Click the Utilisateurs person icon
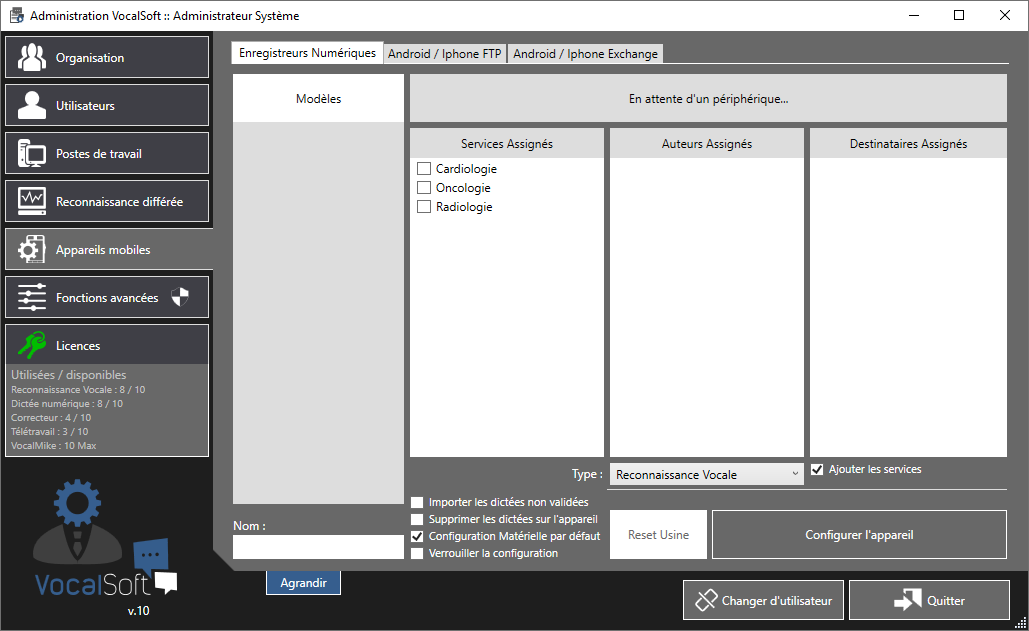The height and width of the screenshot is (631, 1029). coord(32,105)
